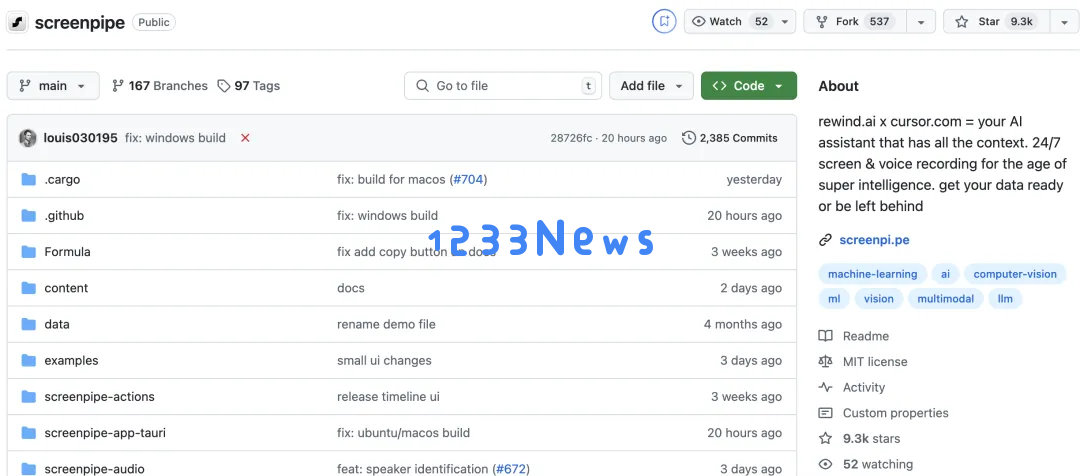
Task: Open pull request #672 link
Action: [x=511, y=469]
